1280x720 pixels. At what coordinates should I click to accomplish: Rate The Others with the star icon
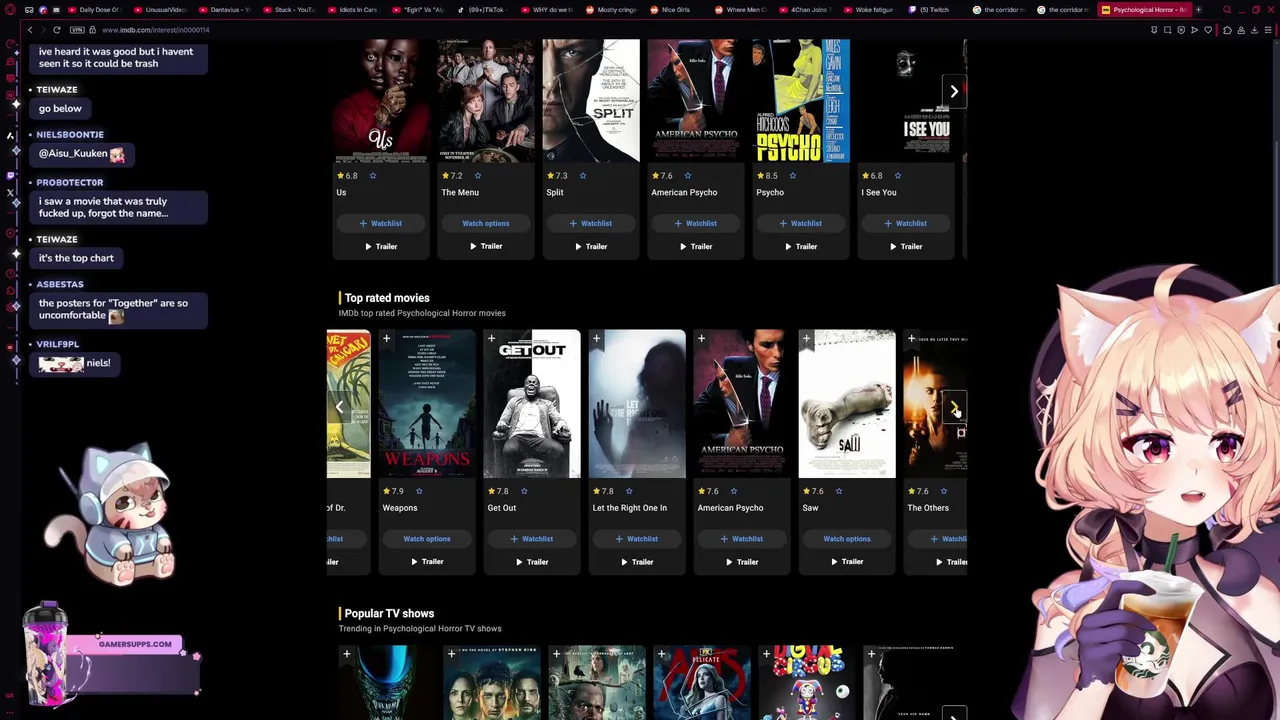click(x=944, y=491)
